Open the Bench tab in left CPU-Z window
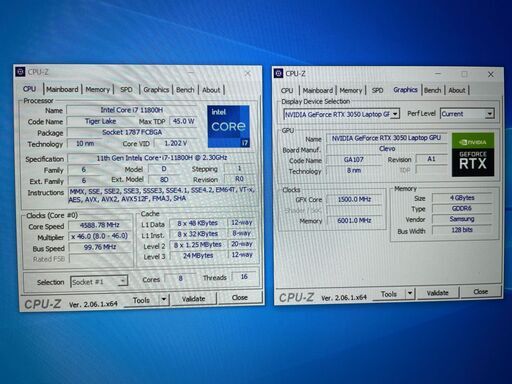 pos(185,90)
